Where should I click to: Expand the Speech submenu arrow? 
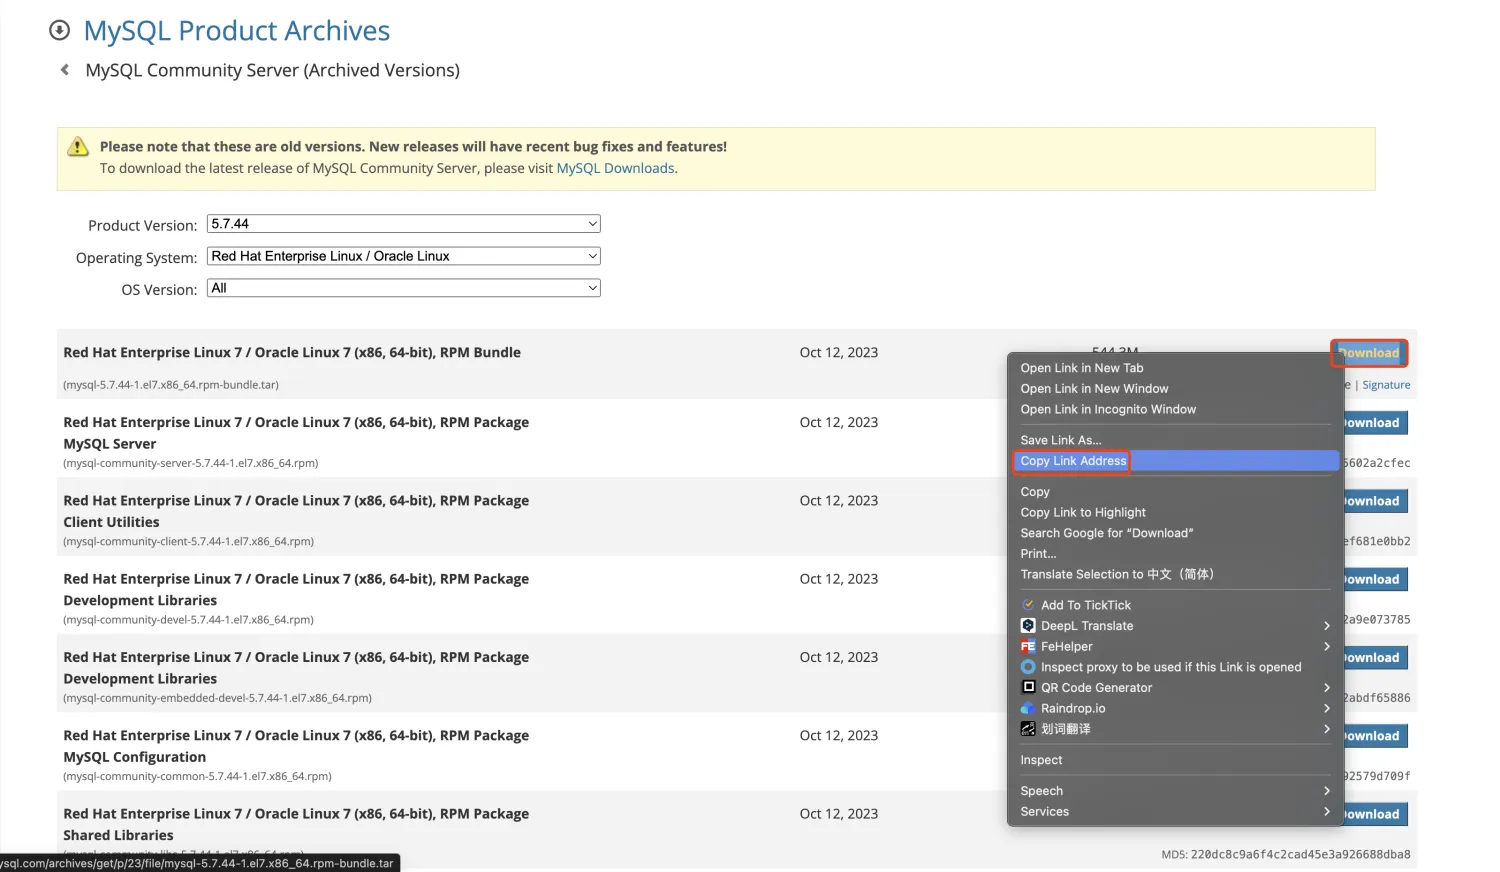(x=1327, y=791)
